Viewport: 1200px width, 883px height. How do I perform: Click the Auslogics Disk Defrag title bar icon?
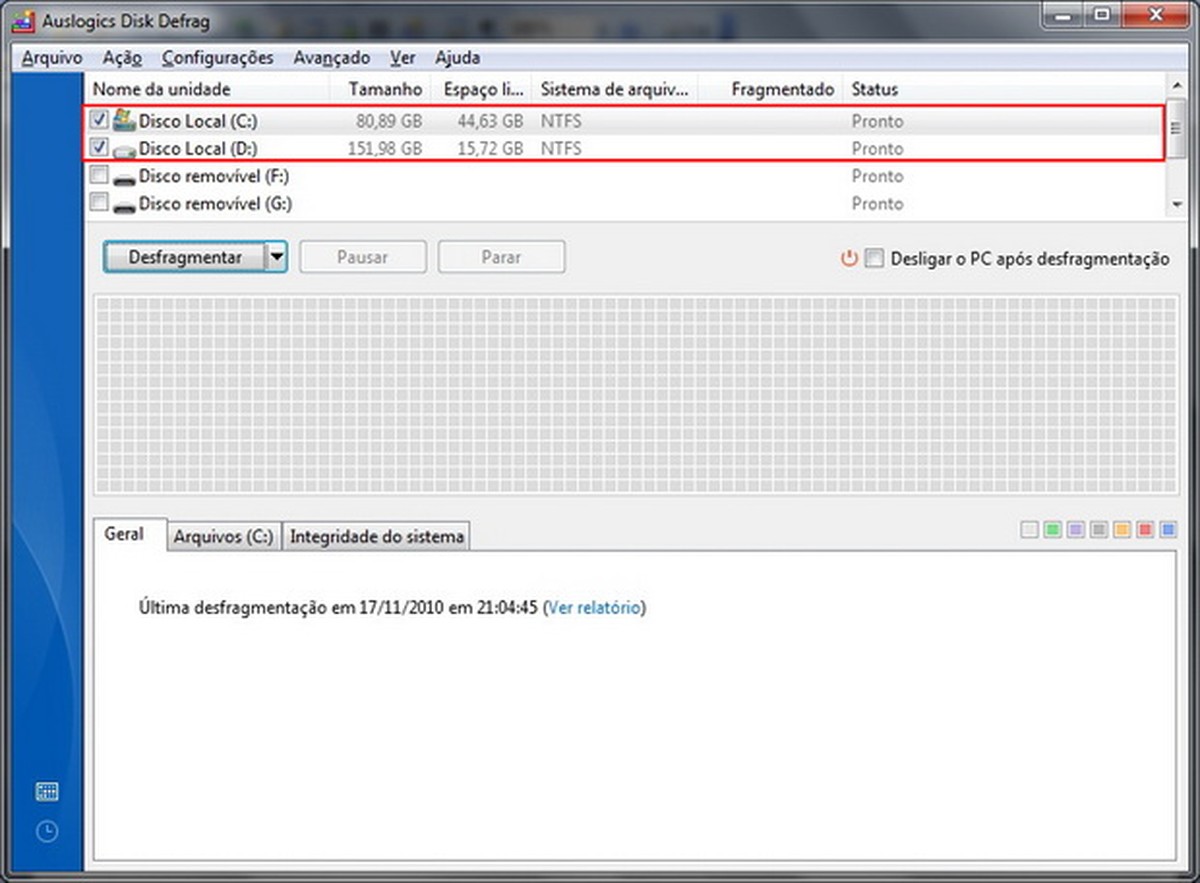pos(22,20)
